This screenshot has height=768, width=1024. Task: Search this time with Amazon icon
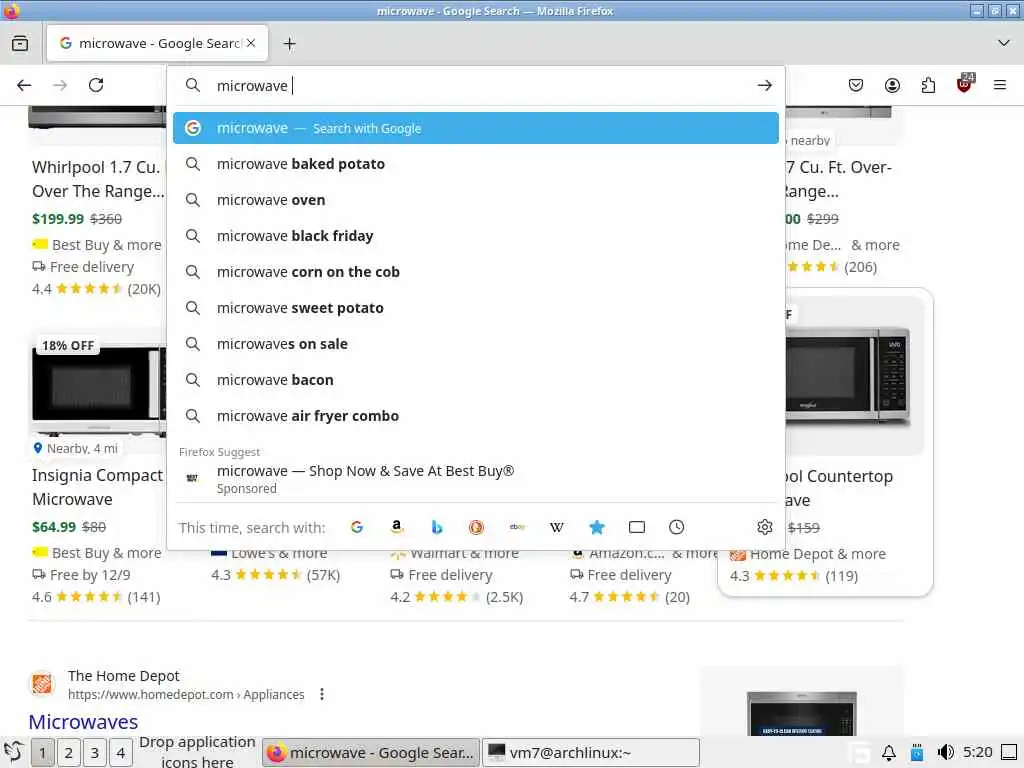tap(396, 527)
